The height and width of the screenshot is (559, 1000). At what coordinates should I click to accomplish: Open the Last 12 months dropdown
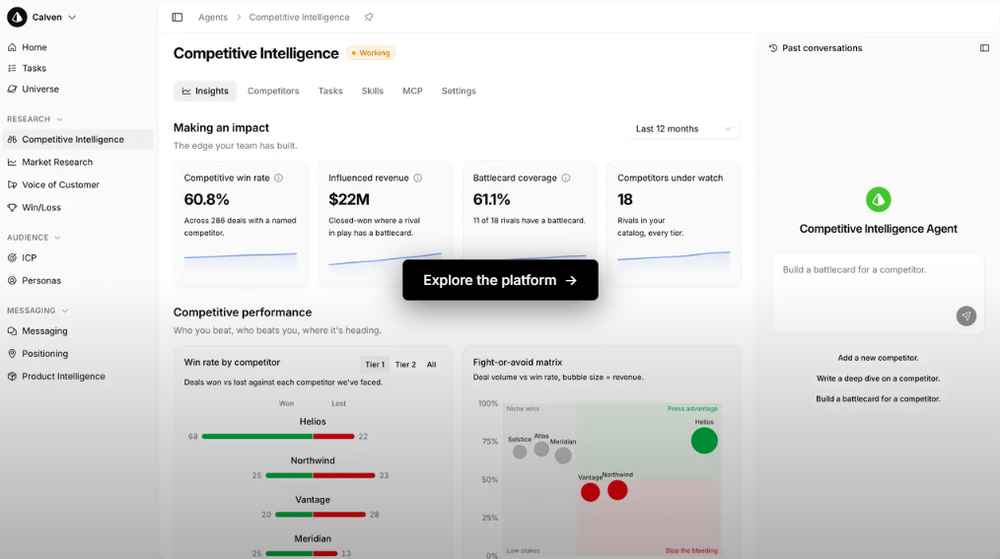click(684, 129)
